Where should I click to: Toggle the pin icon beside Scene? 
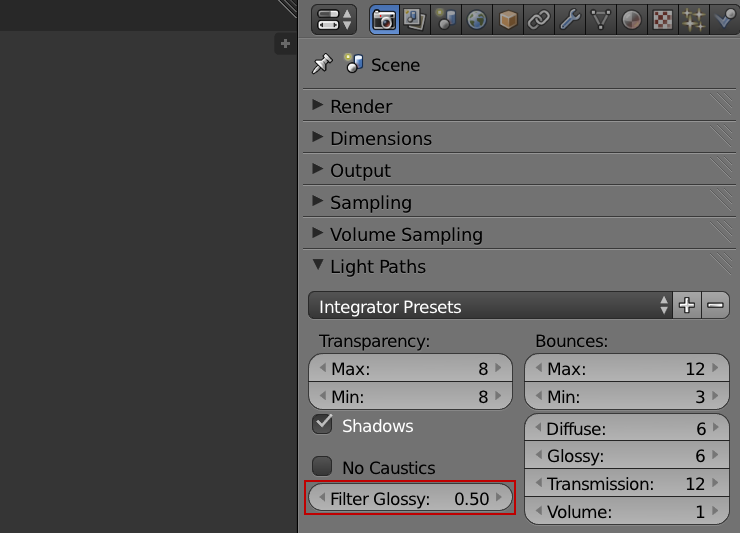pos(322,64)
